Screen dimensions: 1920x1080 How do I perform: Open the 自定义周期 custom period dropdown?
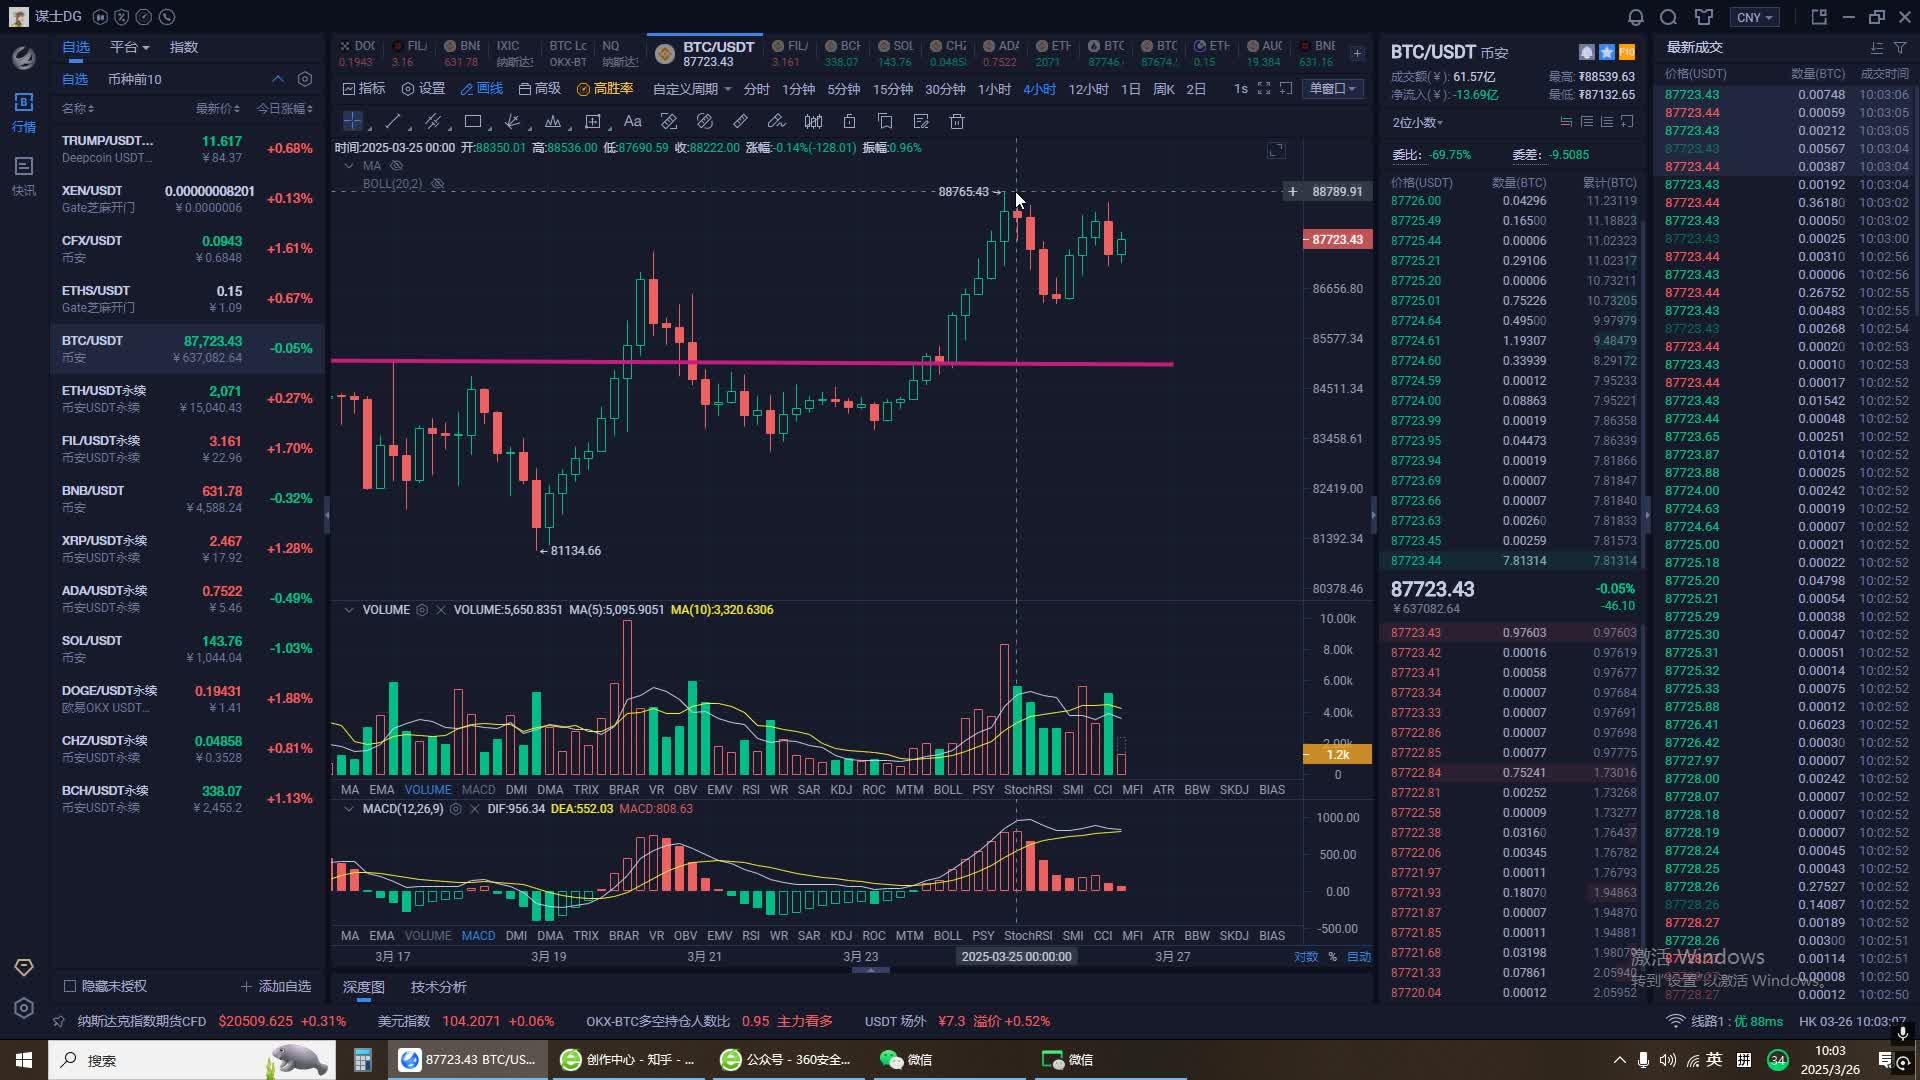pos(692,89)
